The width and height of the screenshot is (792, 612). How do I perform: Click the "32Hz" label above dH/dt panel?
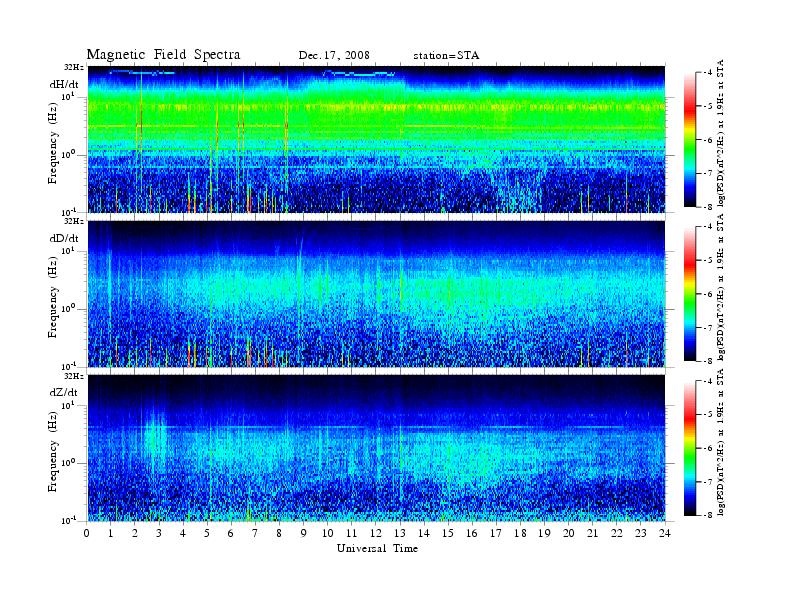click(74, 67)
